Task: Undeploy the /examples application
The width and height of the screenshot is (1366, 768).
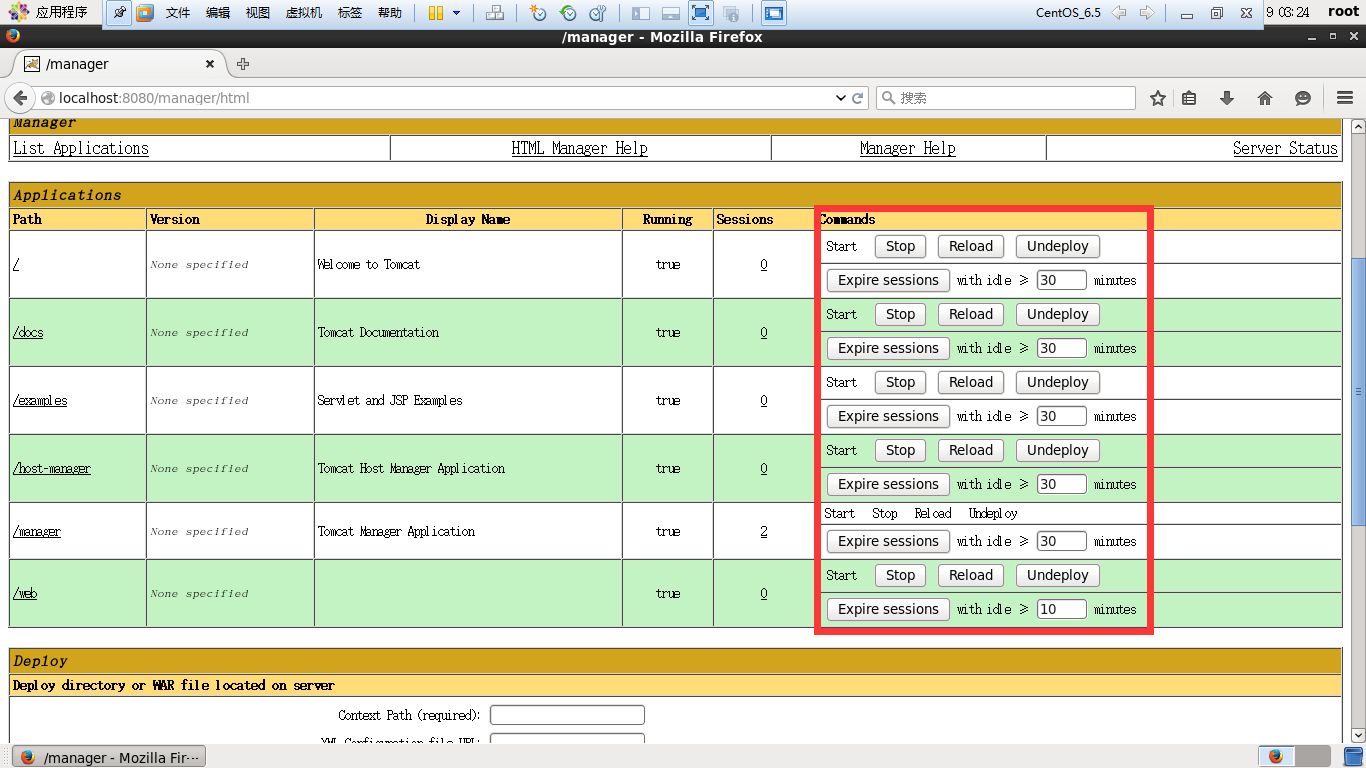Action: pyautogui.click(x=1058, y=382)
